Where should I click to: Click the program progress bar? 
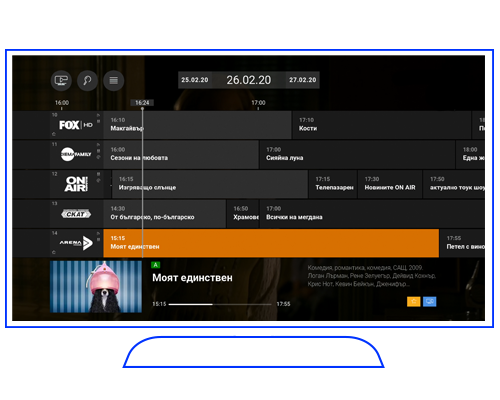coord(220,304)
